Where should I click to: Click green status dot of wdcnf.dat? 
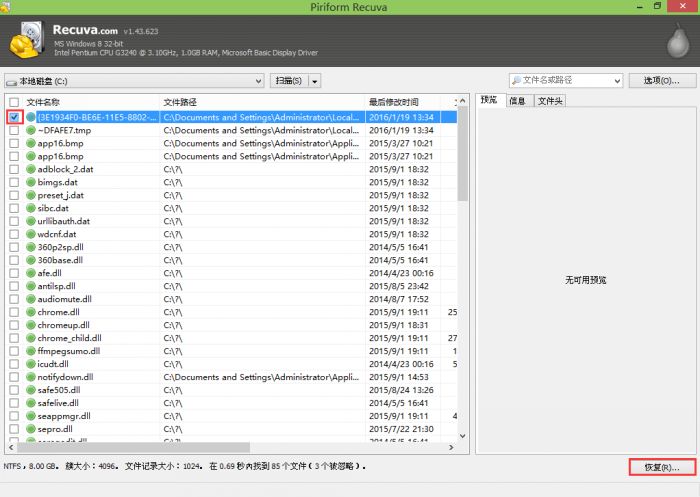[x=30, y=234]
